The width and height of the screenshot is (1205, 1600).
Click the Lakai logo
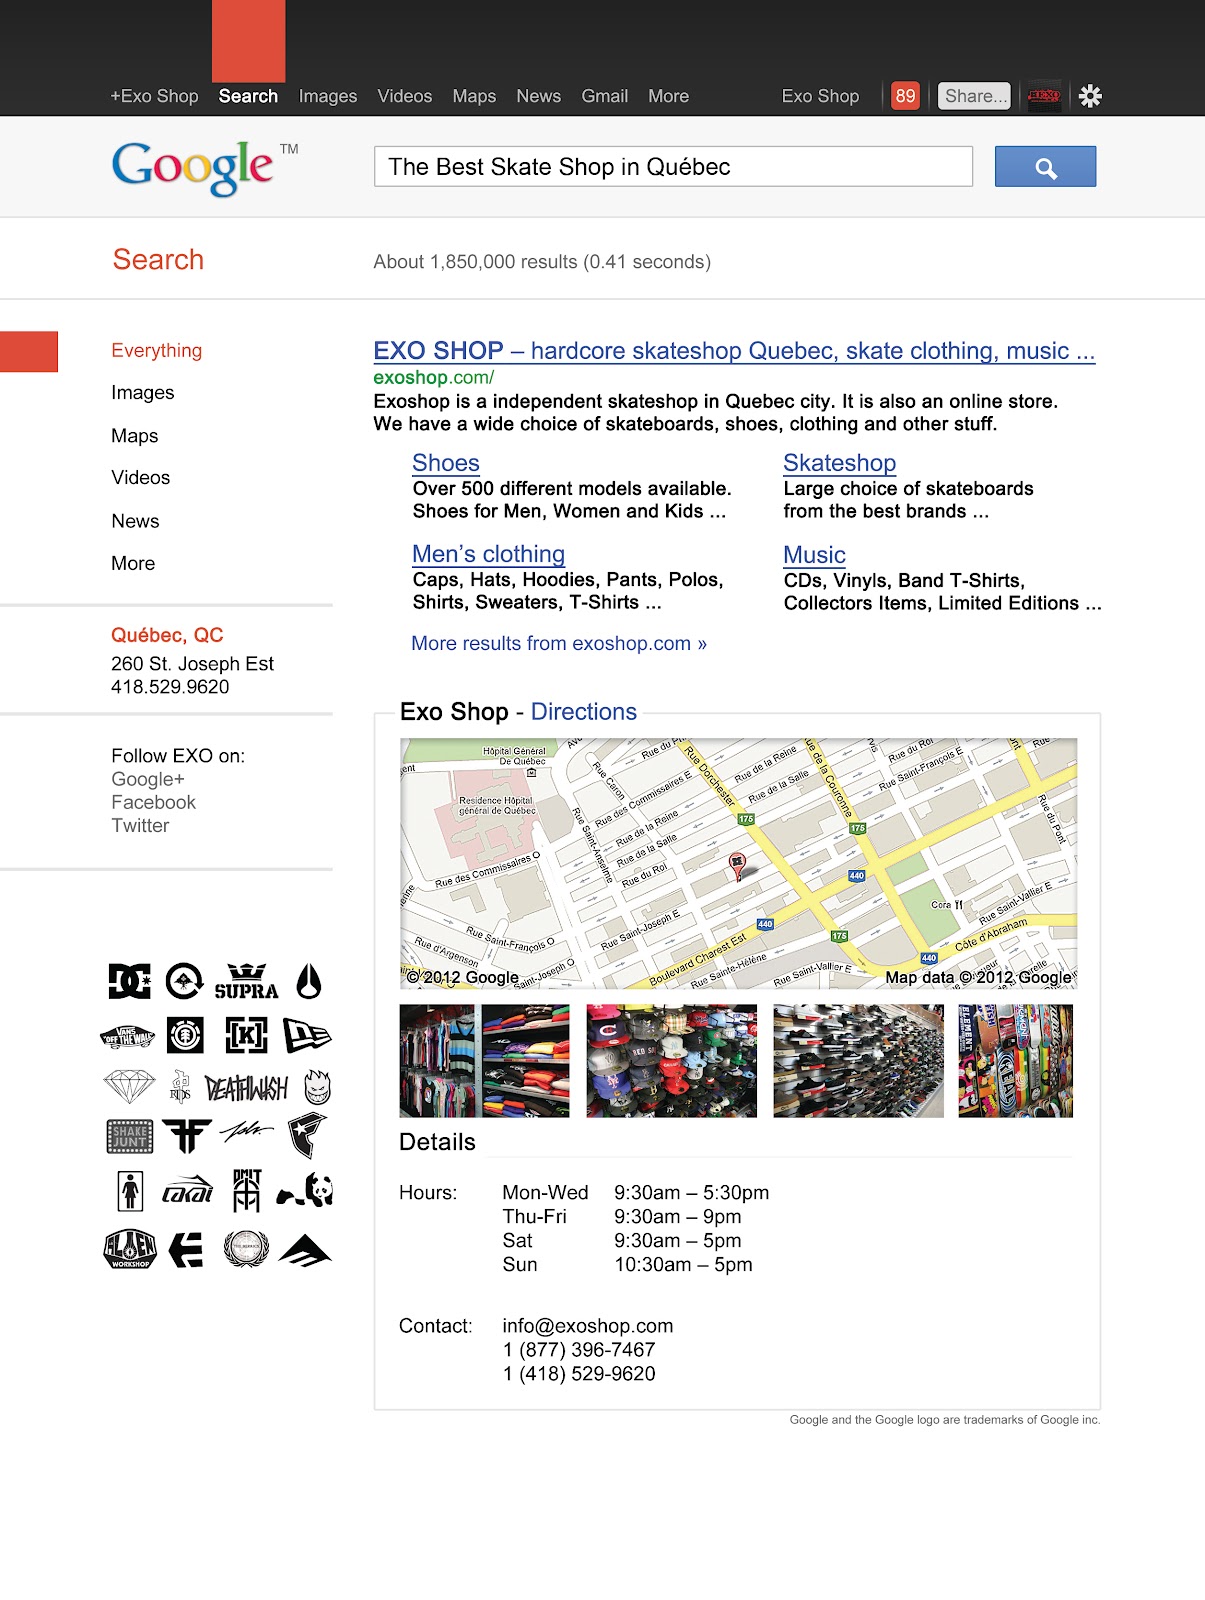click(188, 1190)
